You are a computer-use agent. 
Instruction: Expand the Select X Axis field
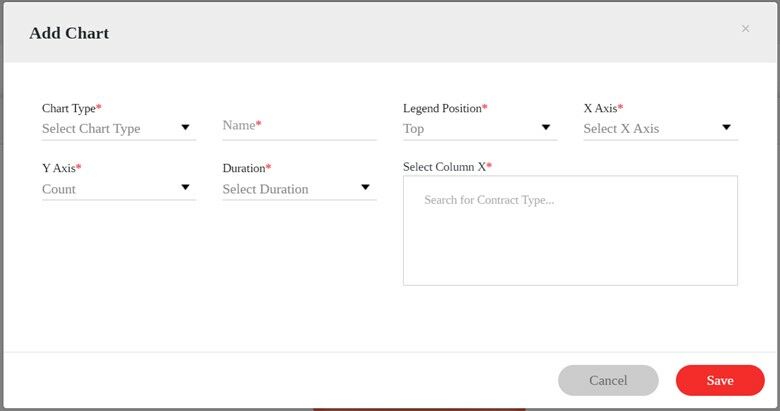(645, 128)
